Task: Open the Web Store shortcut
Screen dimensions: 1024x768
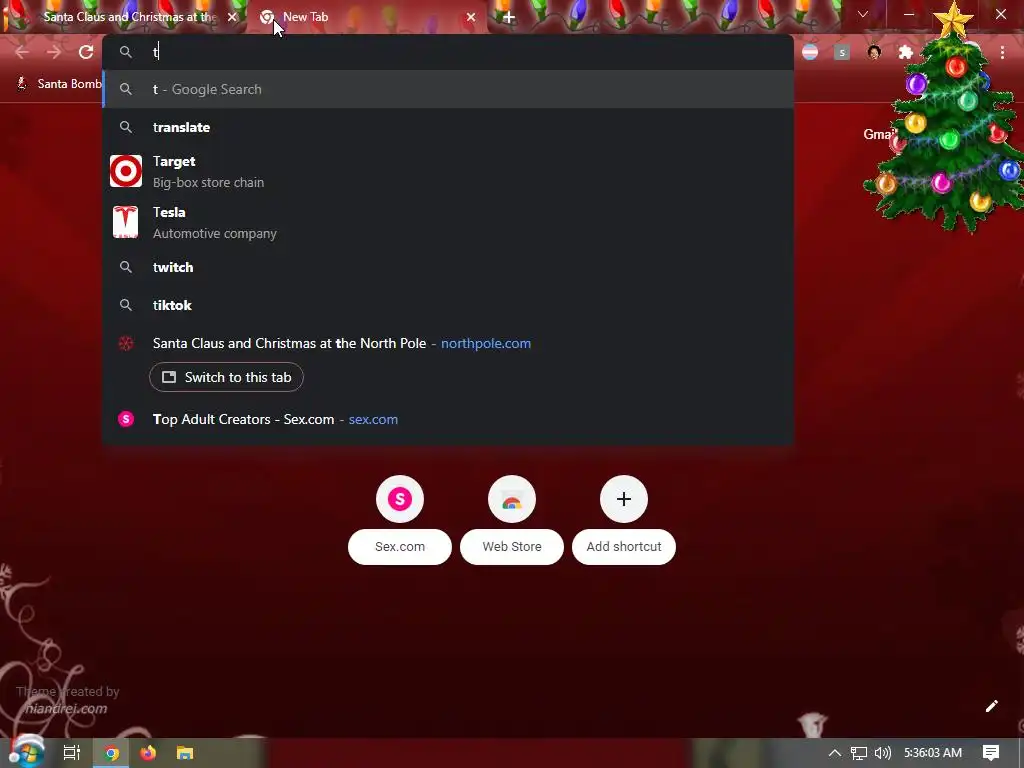Action: coord(511,499)
